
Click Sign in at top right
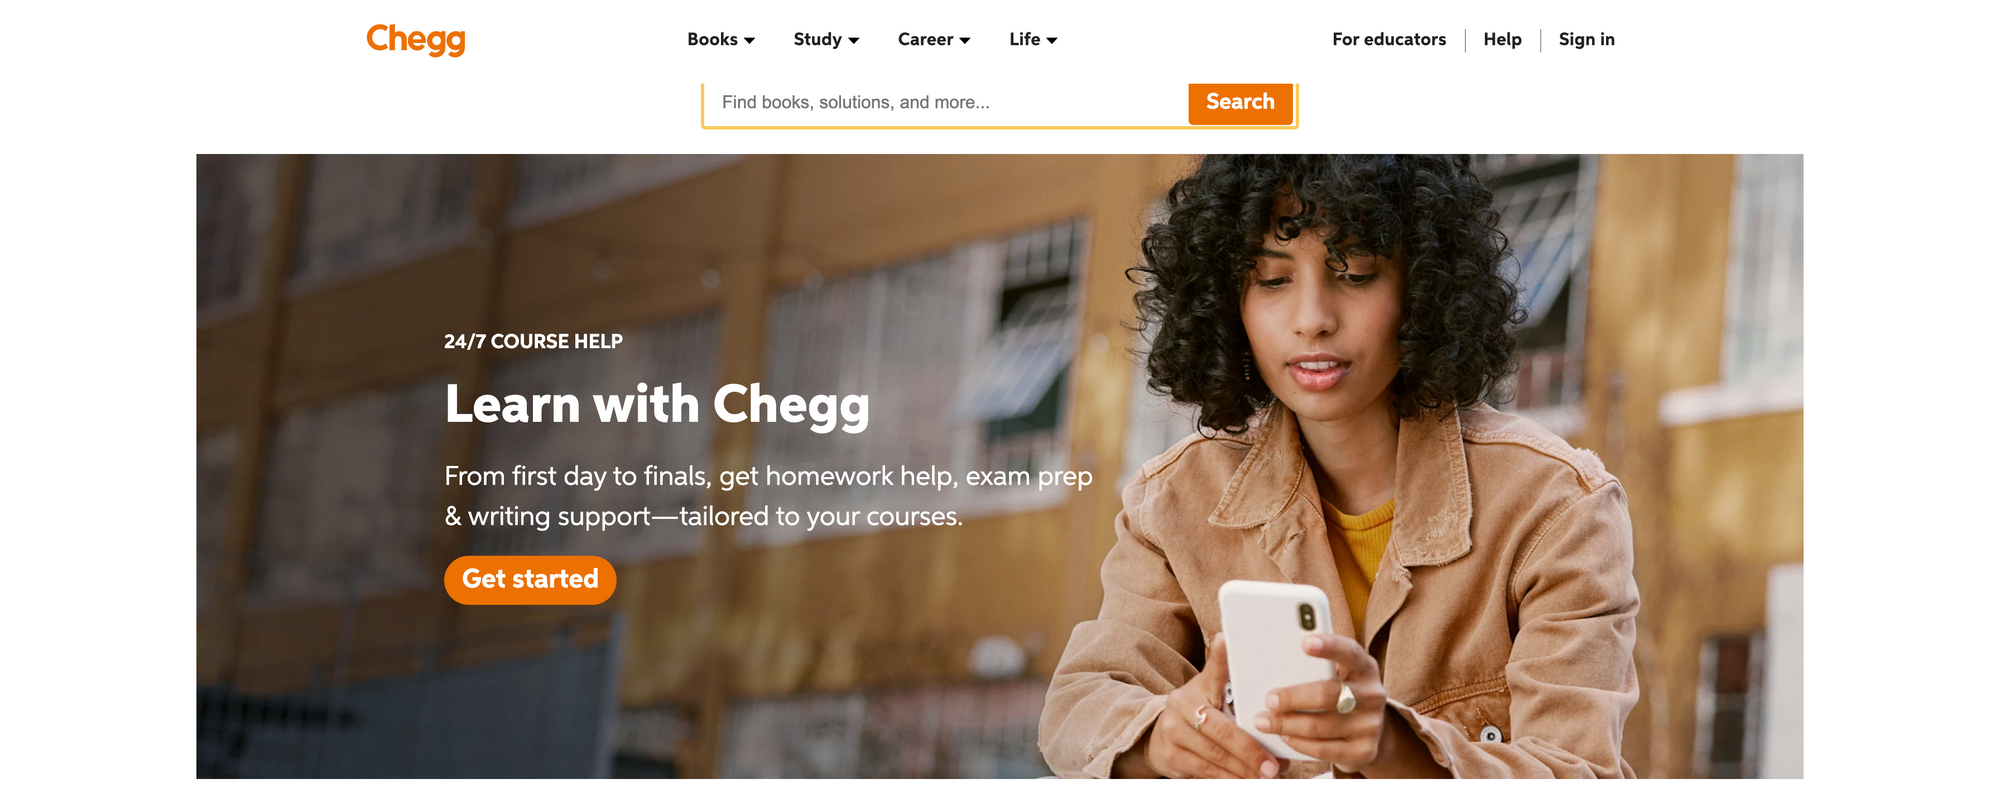[x=1586, y=40]
